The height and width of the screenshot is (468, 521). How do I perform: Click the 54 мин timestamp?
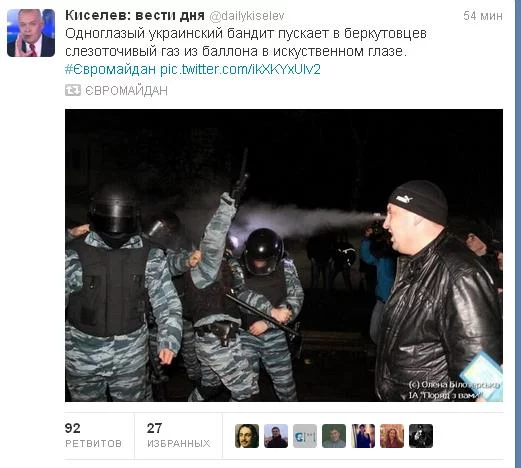pyautogui.click(x=483, y=16)
